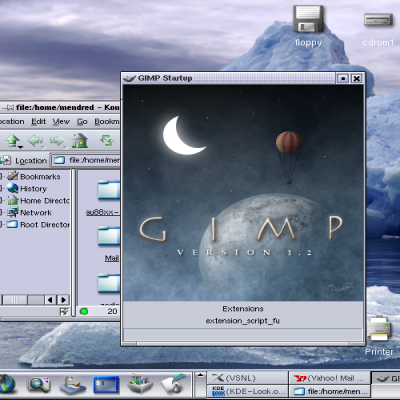Viewport: 400px width, 400px height.
Task: Click the GIMP Startup progress bar
Action: click(243, 334)
